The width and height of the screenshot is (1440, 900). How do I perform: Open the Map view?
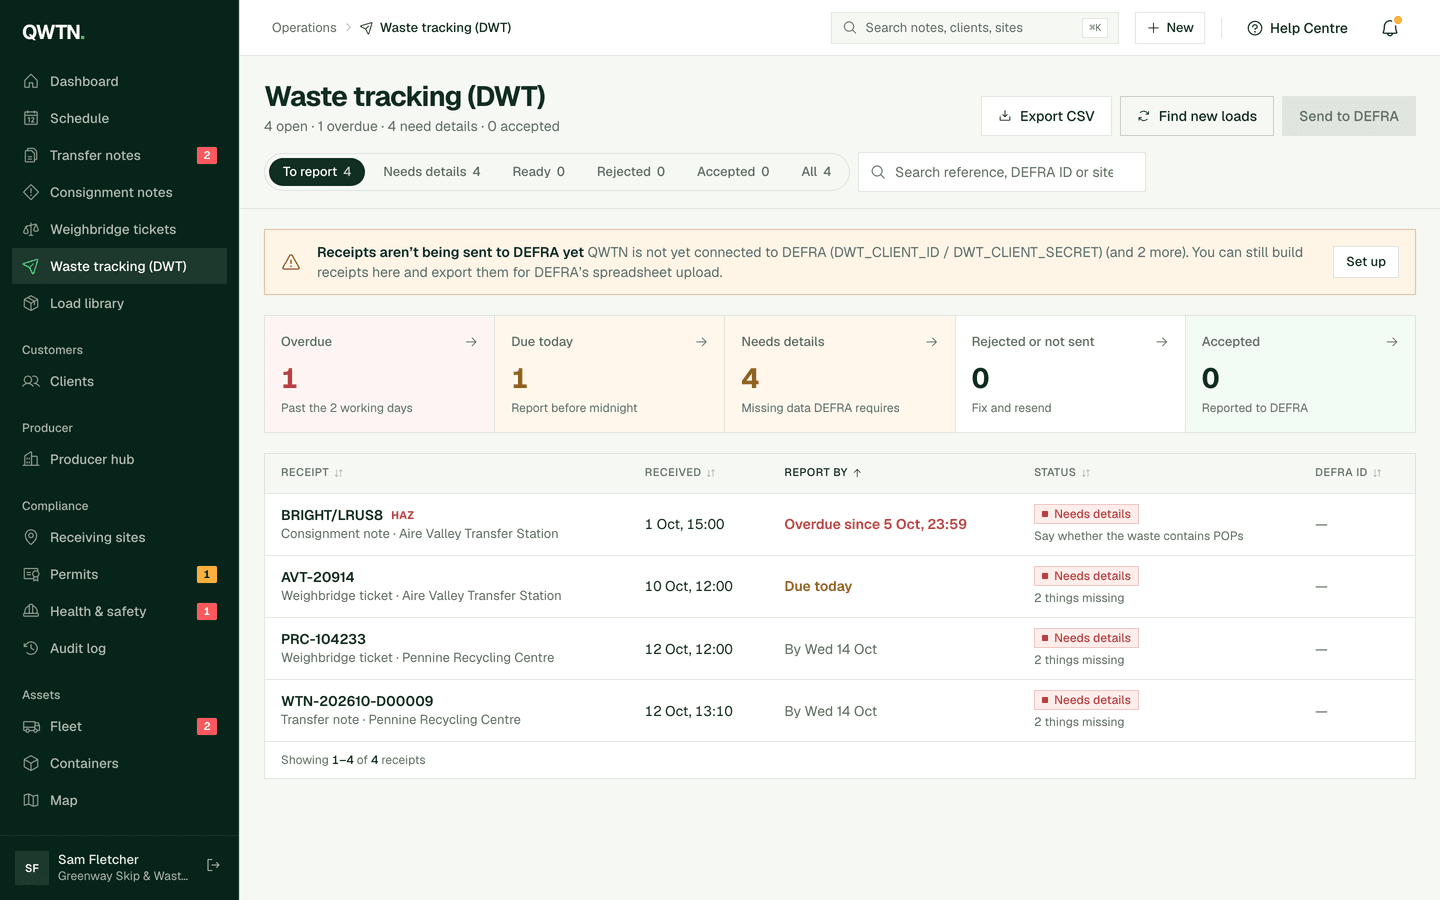point(119,800)
